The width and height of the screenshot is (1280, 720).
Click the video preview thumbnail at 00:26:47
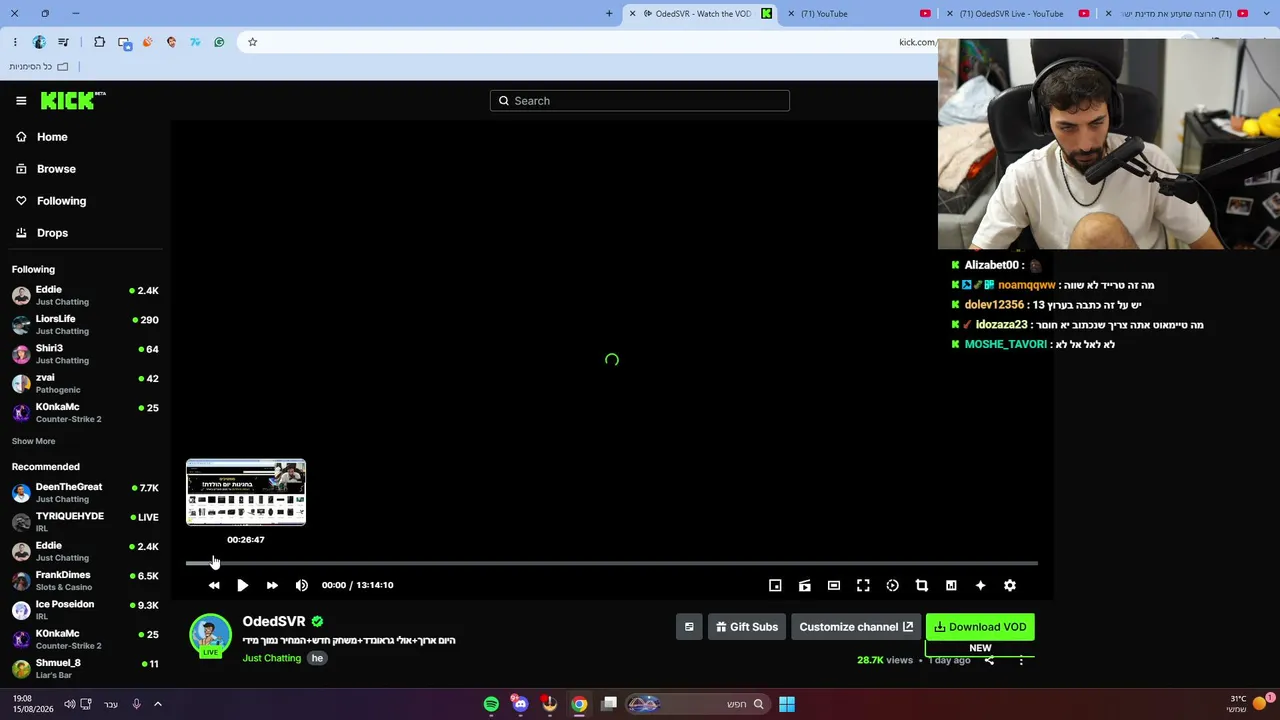(246, 492)
